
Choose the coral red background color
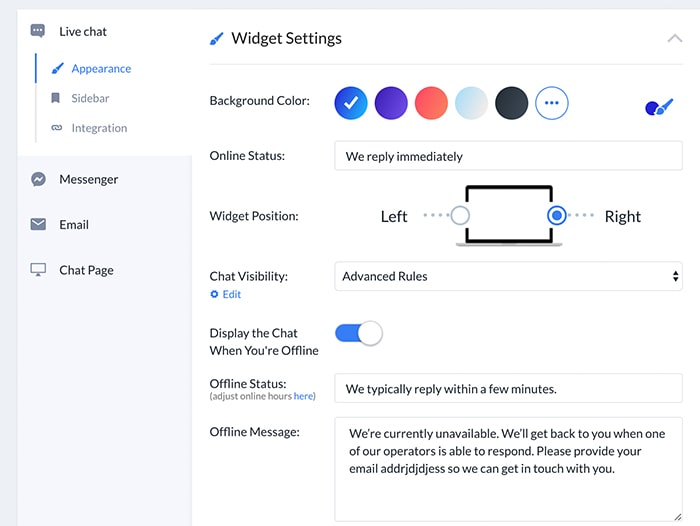pyautogui.click(x=431, y=103)
